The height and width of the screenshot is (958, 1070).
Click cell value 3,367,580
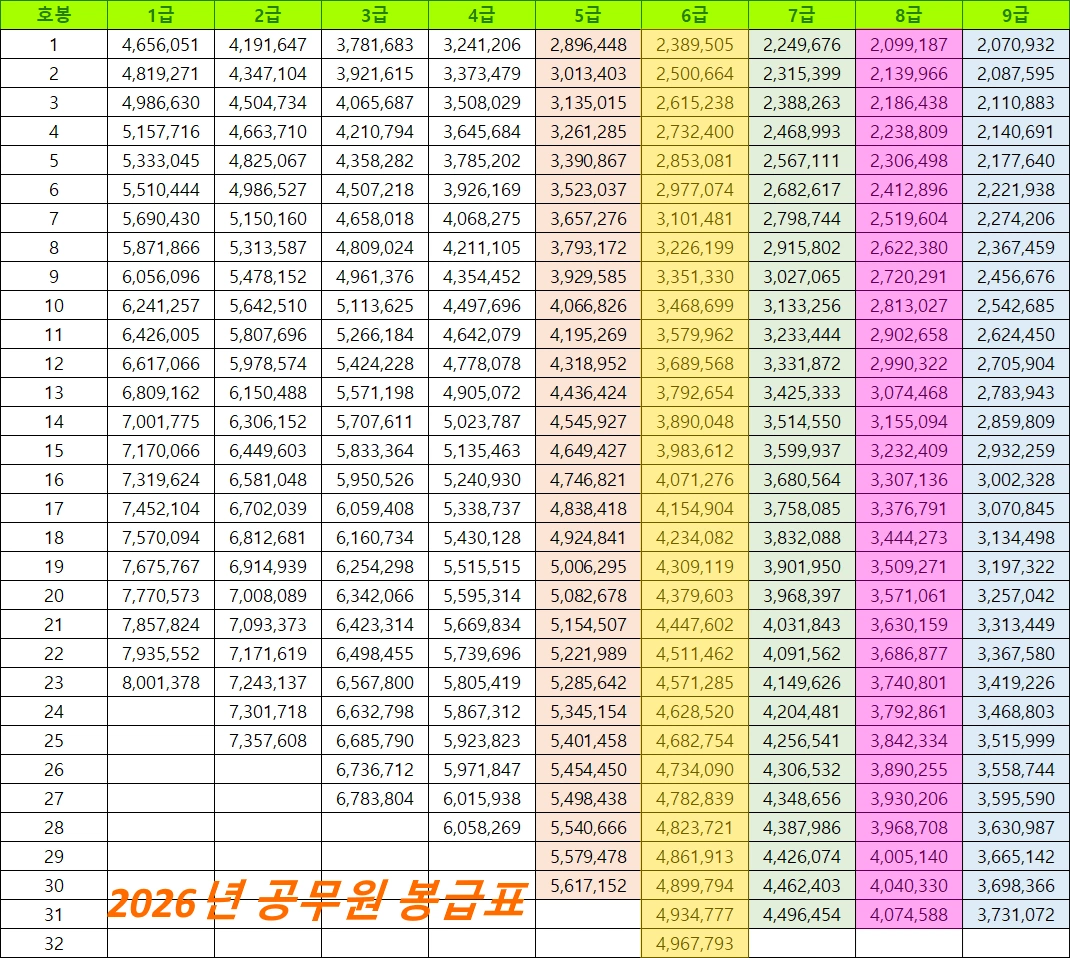point(1016,654)
